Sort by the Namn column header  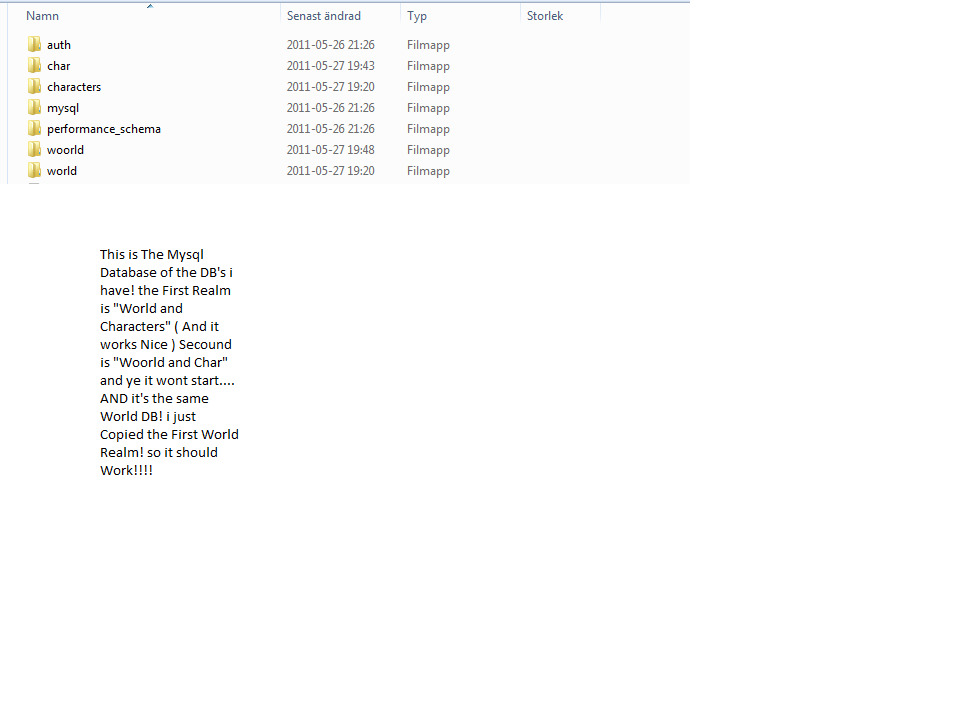42,16
